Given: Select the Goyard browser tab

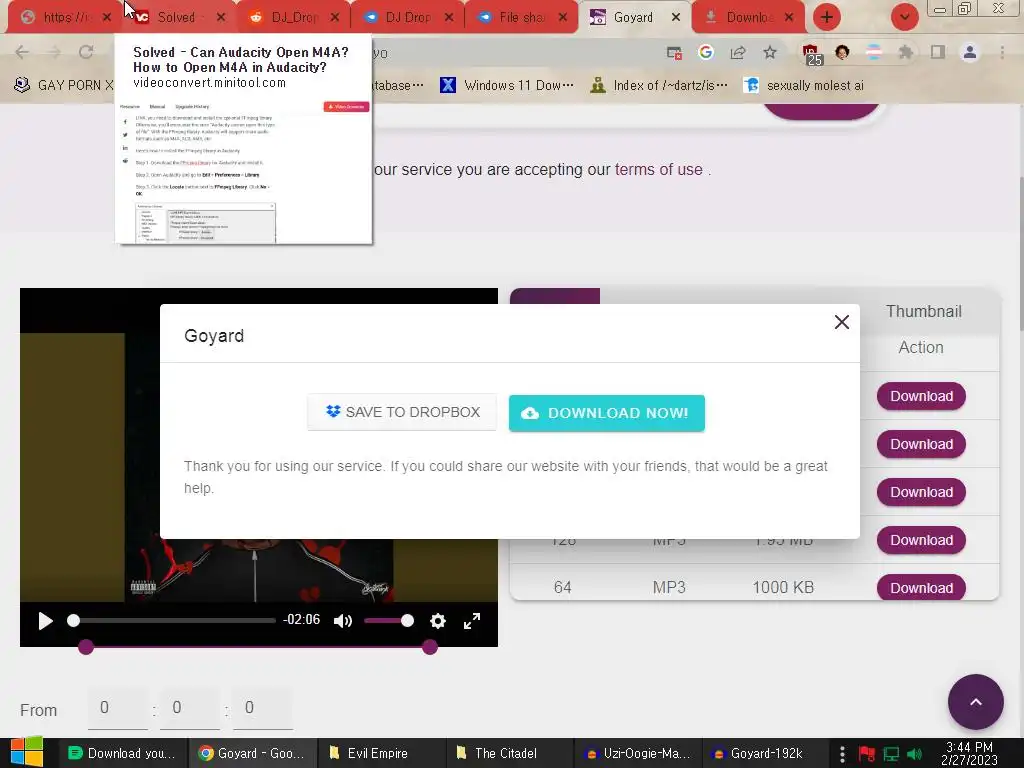Looking at the screenshot, I should 633,17.
